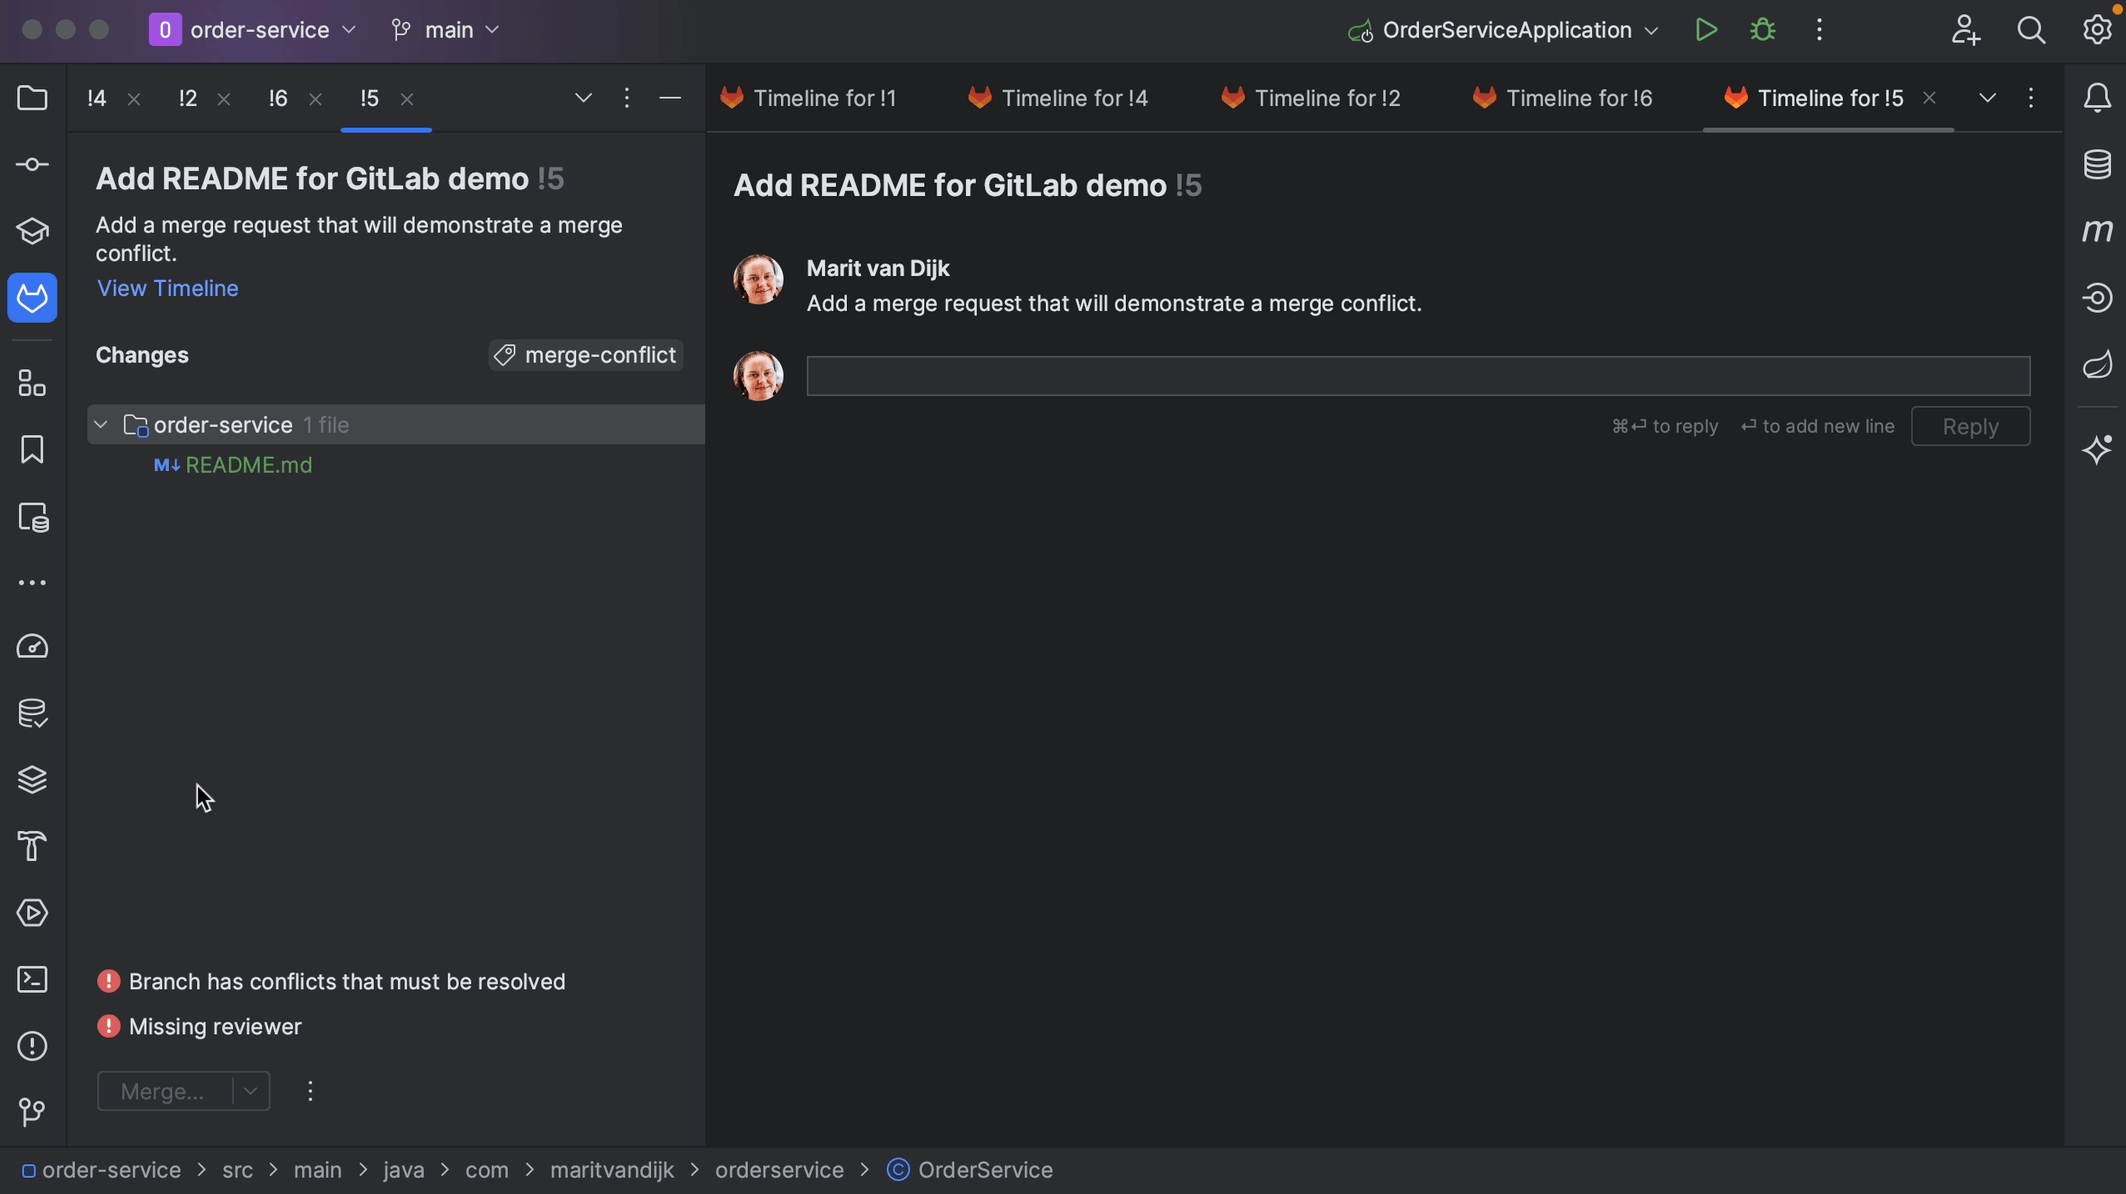Collapse the order-service changes folder

101,425
